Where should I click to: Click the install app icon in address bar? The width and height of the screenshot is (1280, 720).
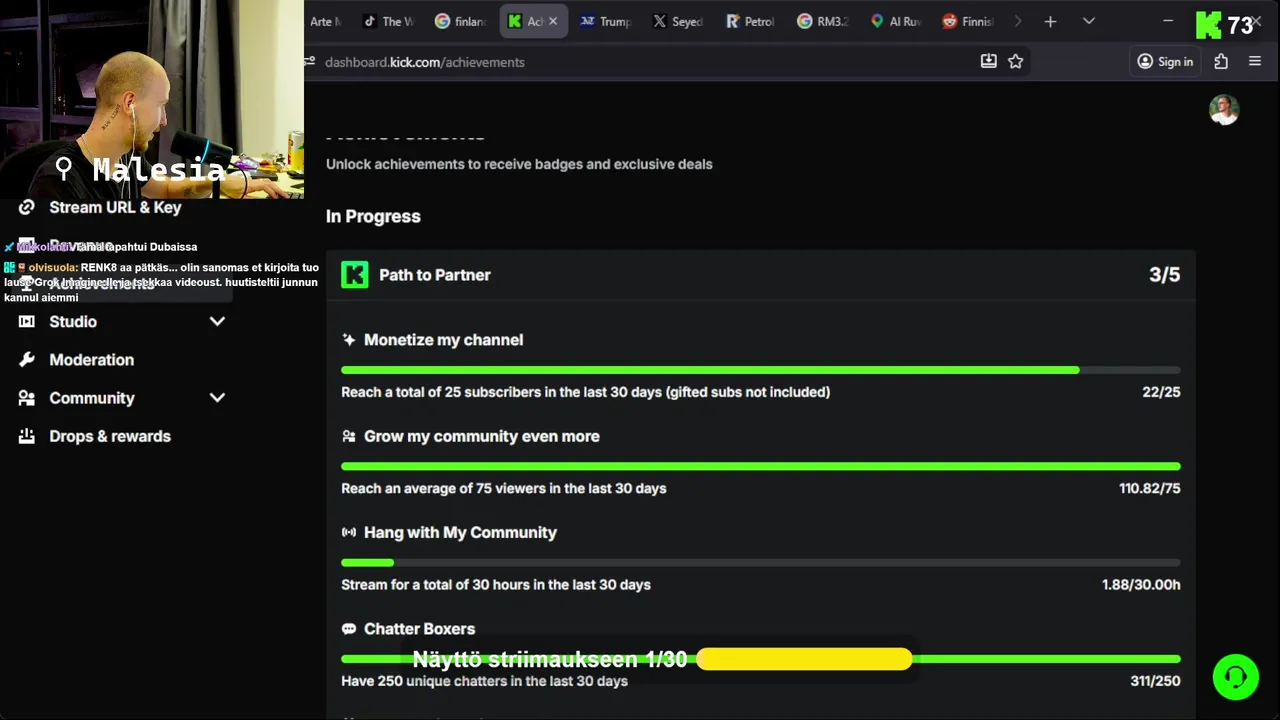pos(989,61)
